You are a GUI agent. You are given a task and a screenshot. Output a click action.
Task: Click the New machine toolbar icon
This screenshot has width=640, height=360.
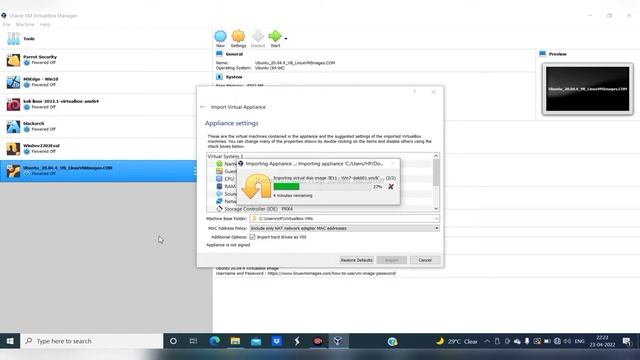[220, 39]
